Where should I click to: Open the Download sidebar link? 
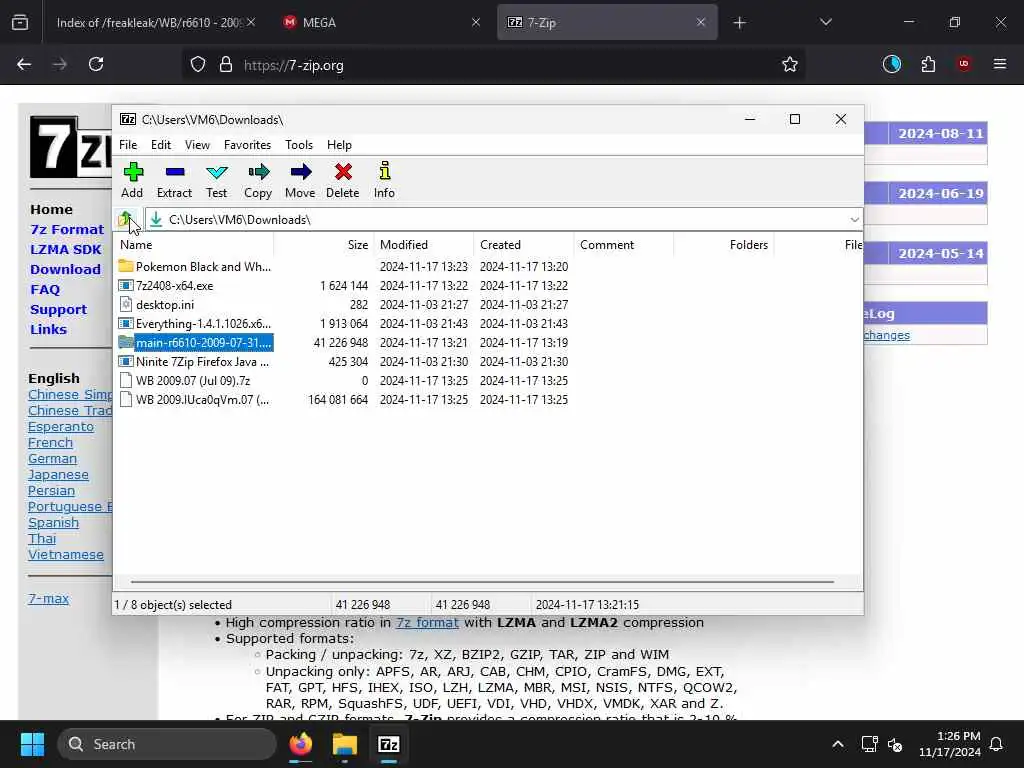tap(65, 269)
